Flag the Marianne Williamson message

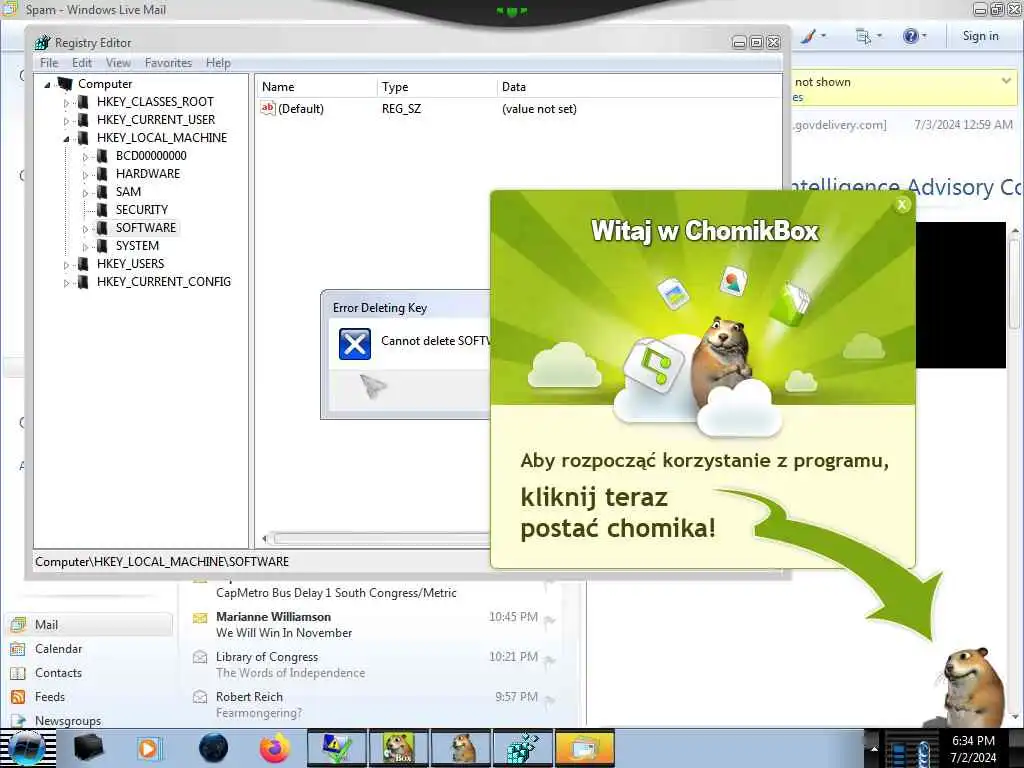point(550,620)
